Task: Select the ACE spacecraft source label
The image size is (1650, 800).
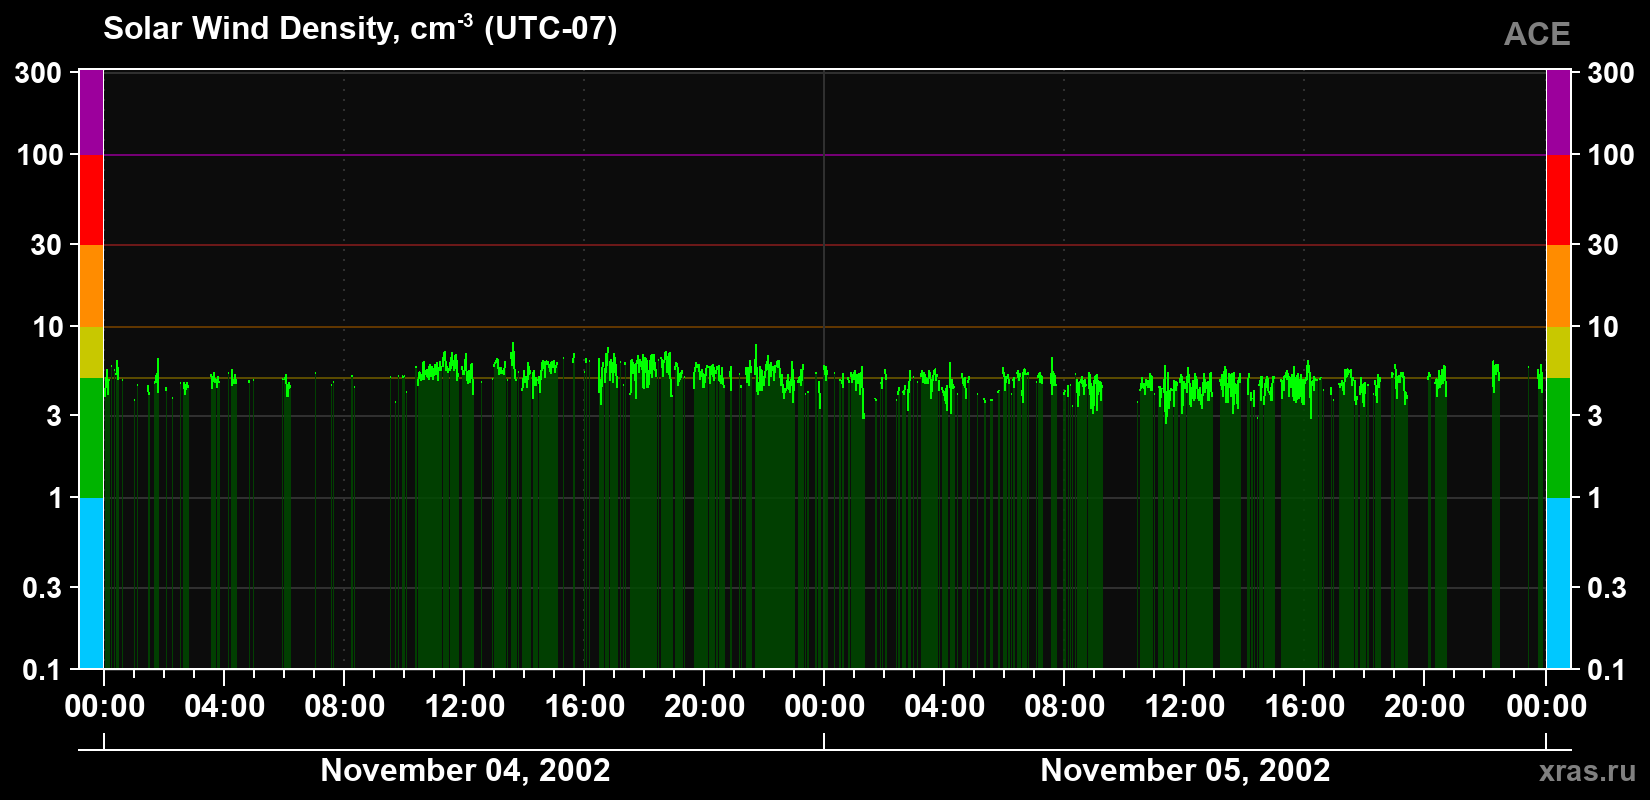Action: click(1537, 34)
